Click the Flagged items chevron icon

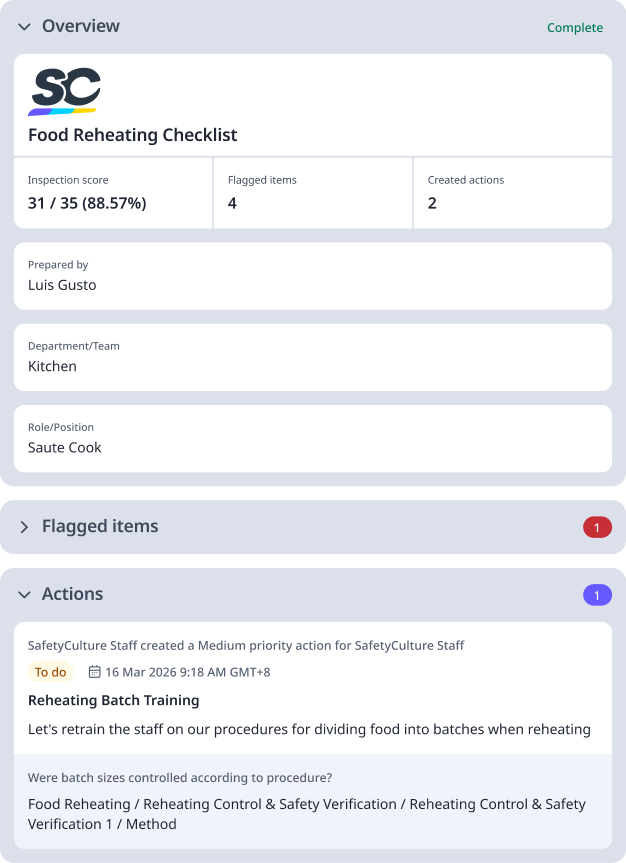(23, 526)
